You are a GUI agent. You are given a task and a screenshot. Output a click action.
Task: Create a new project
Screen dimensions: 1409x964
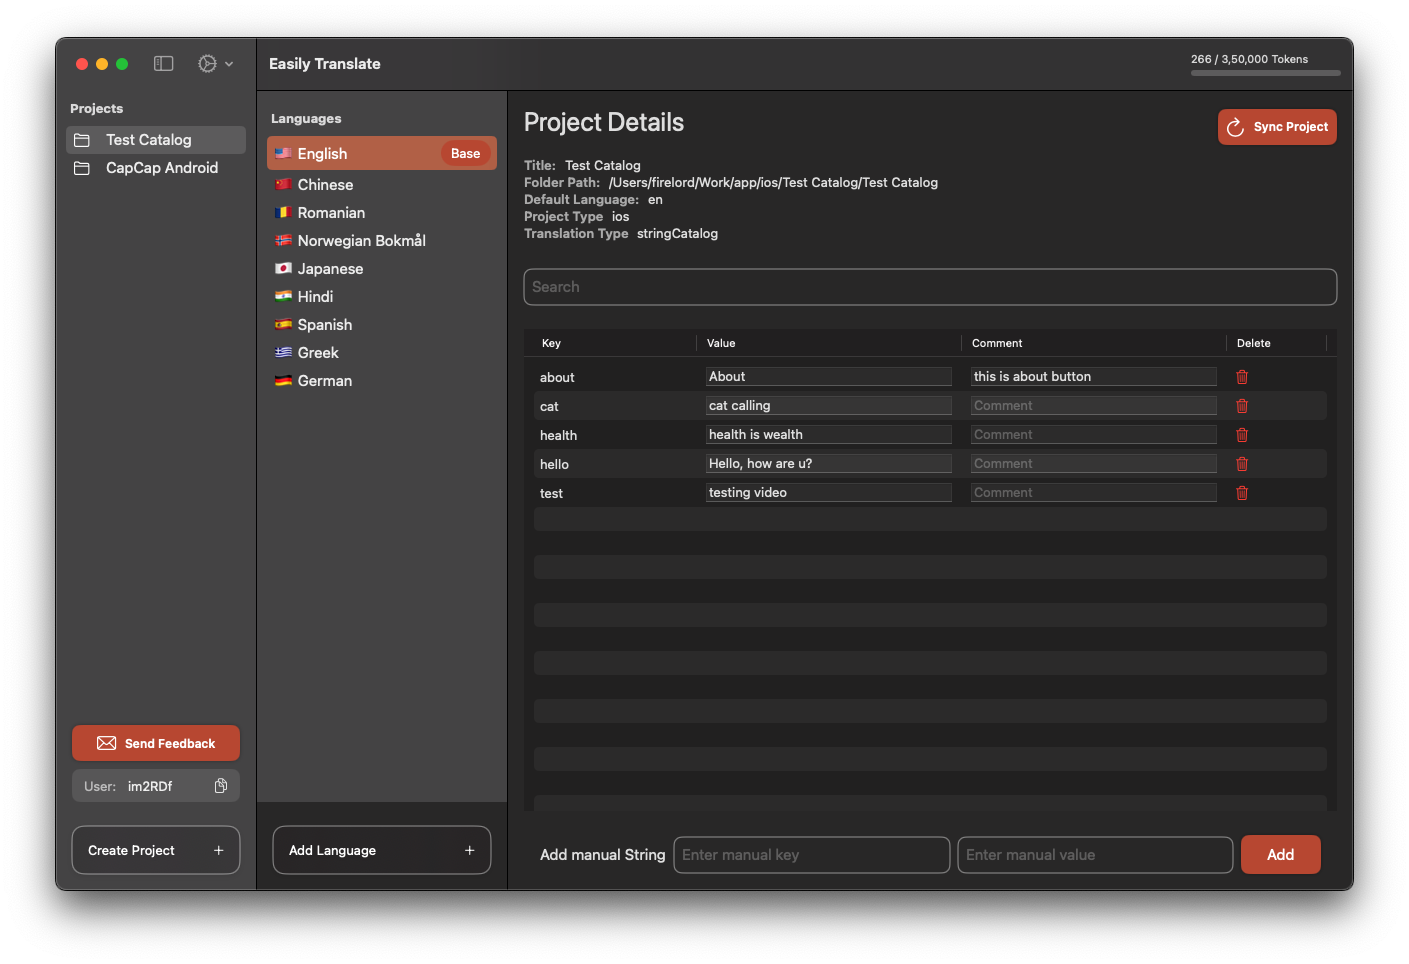[156, 850]
